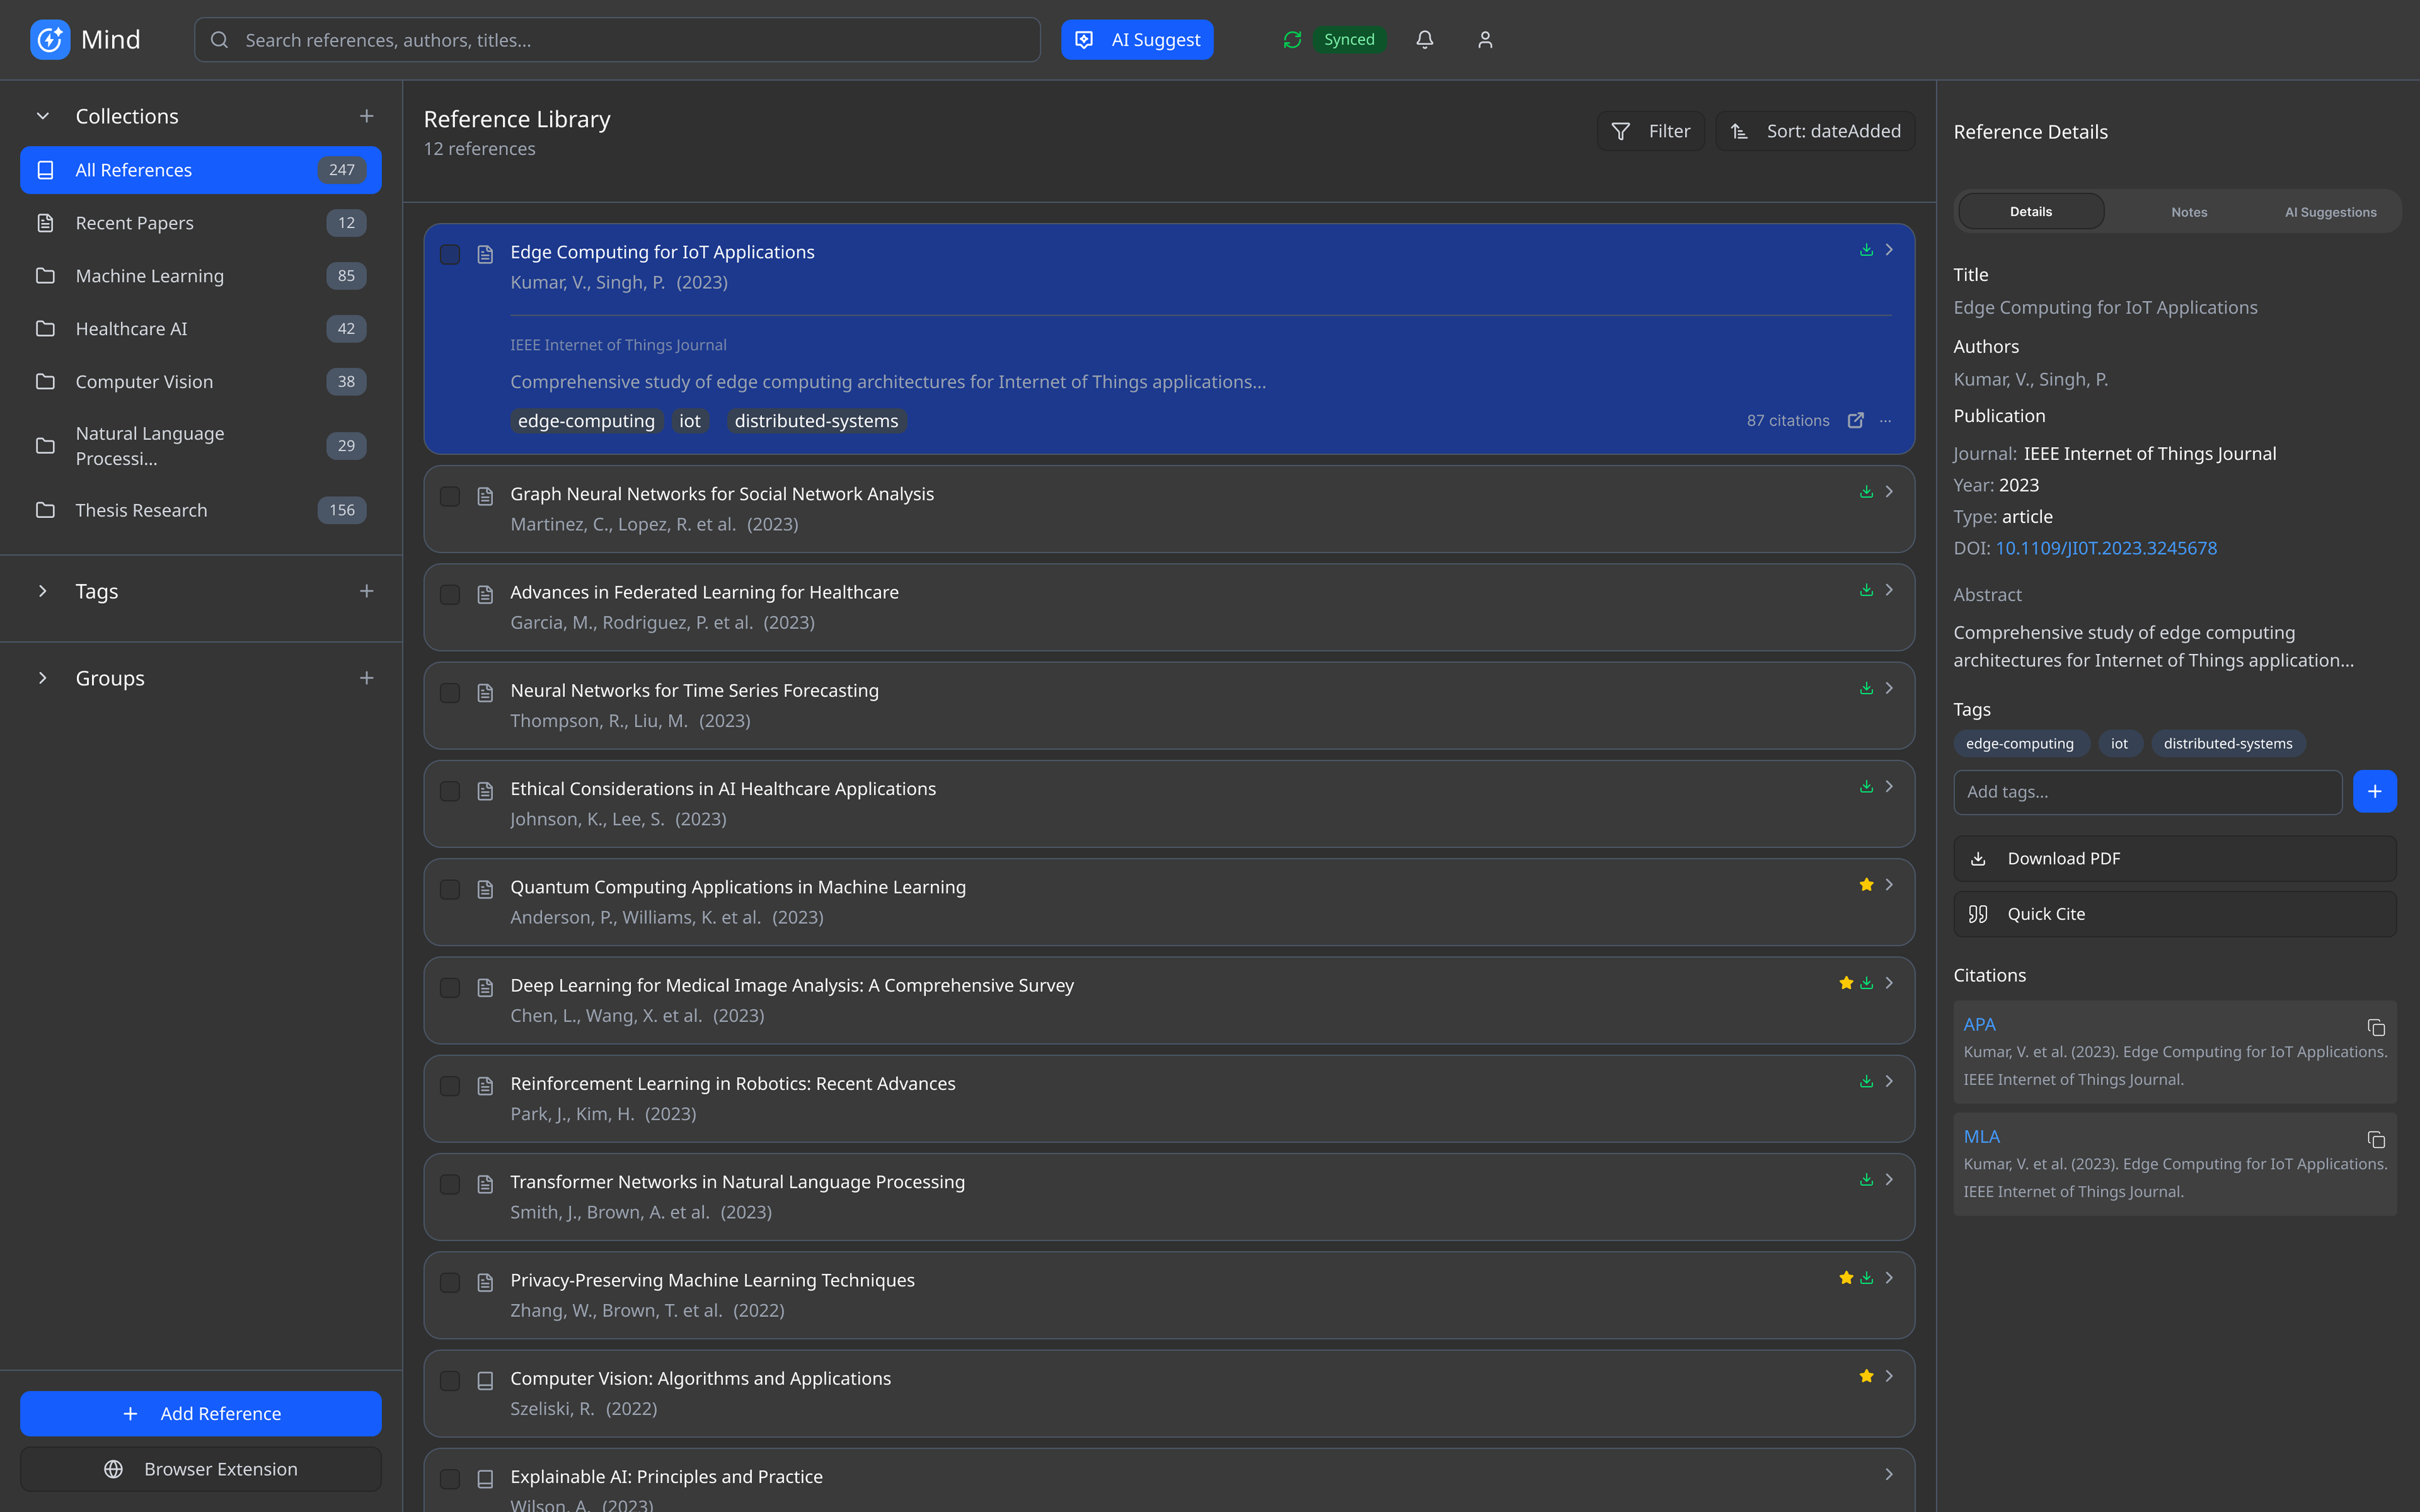Copy the MLA citation
This screenshot has width=2420, height=1512.
[2376, 1139]
